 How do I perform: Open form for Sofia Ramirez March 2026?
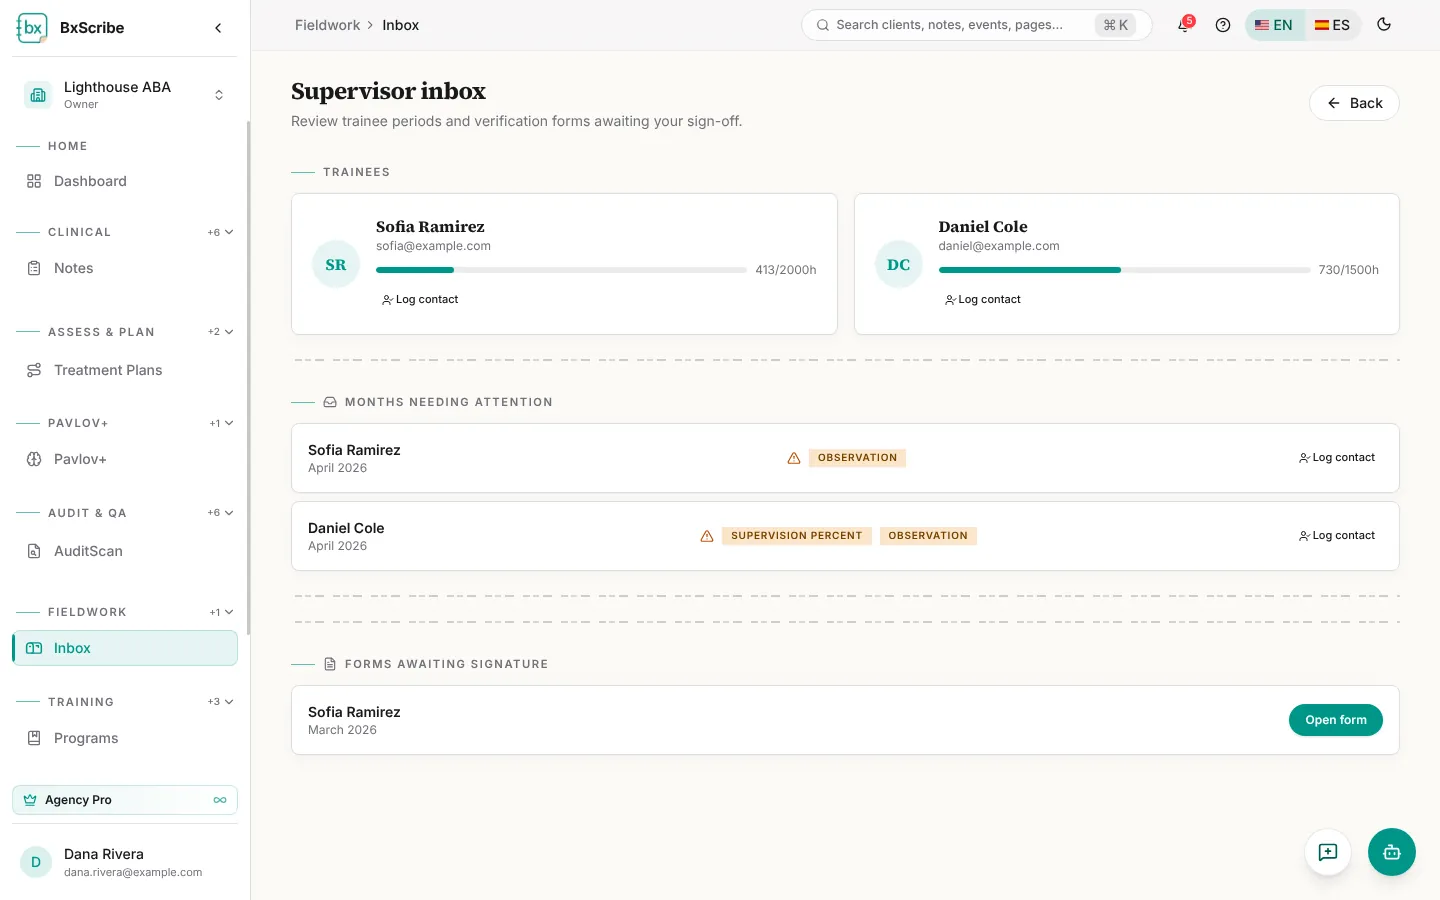(x=1335, y=720)
